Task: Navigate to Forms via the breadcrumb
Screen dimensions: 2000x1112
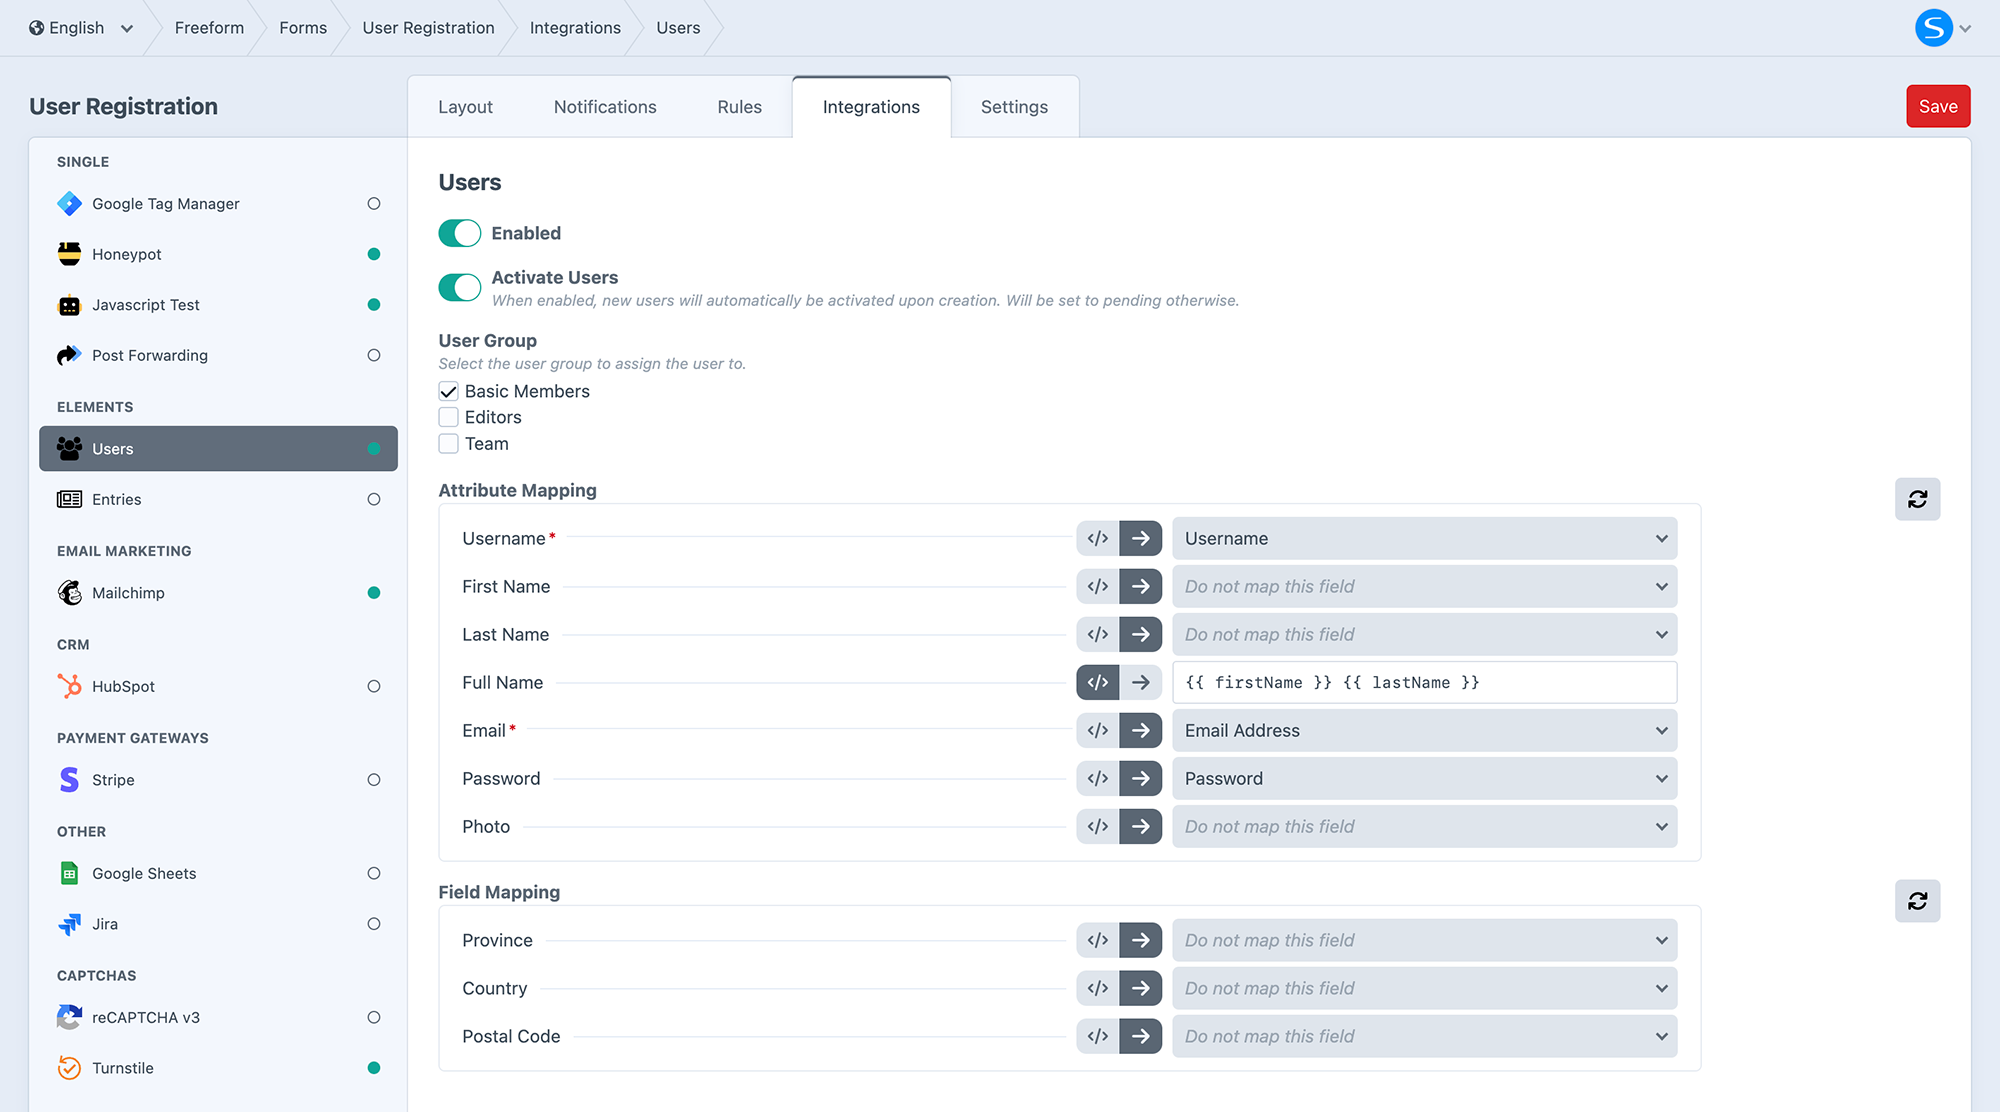Action: point(303,28)
